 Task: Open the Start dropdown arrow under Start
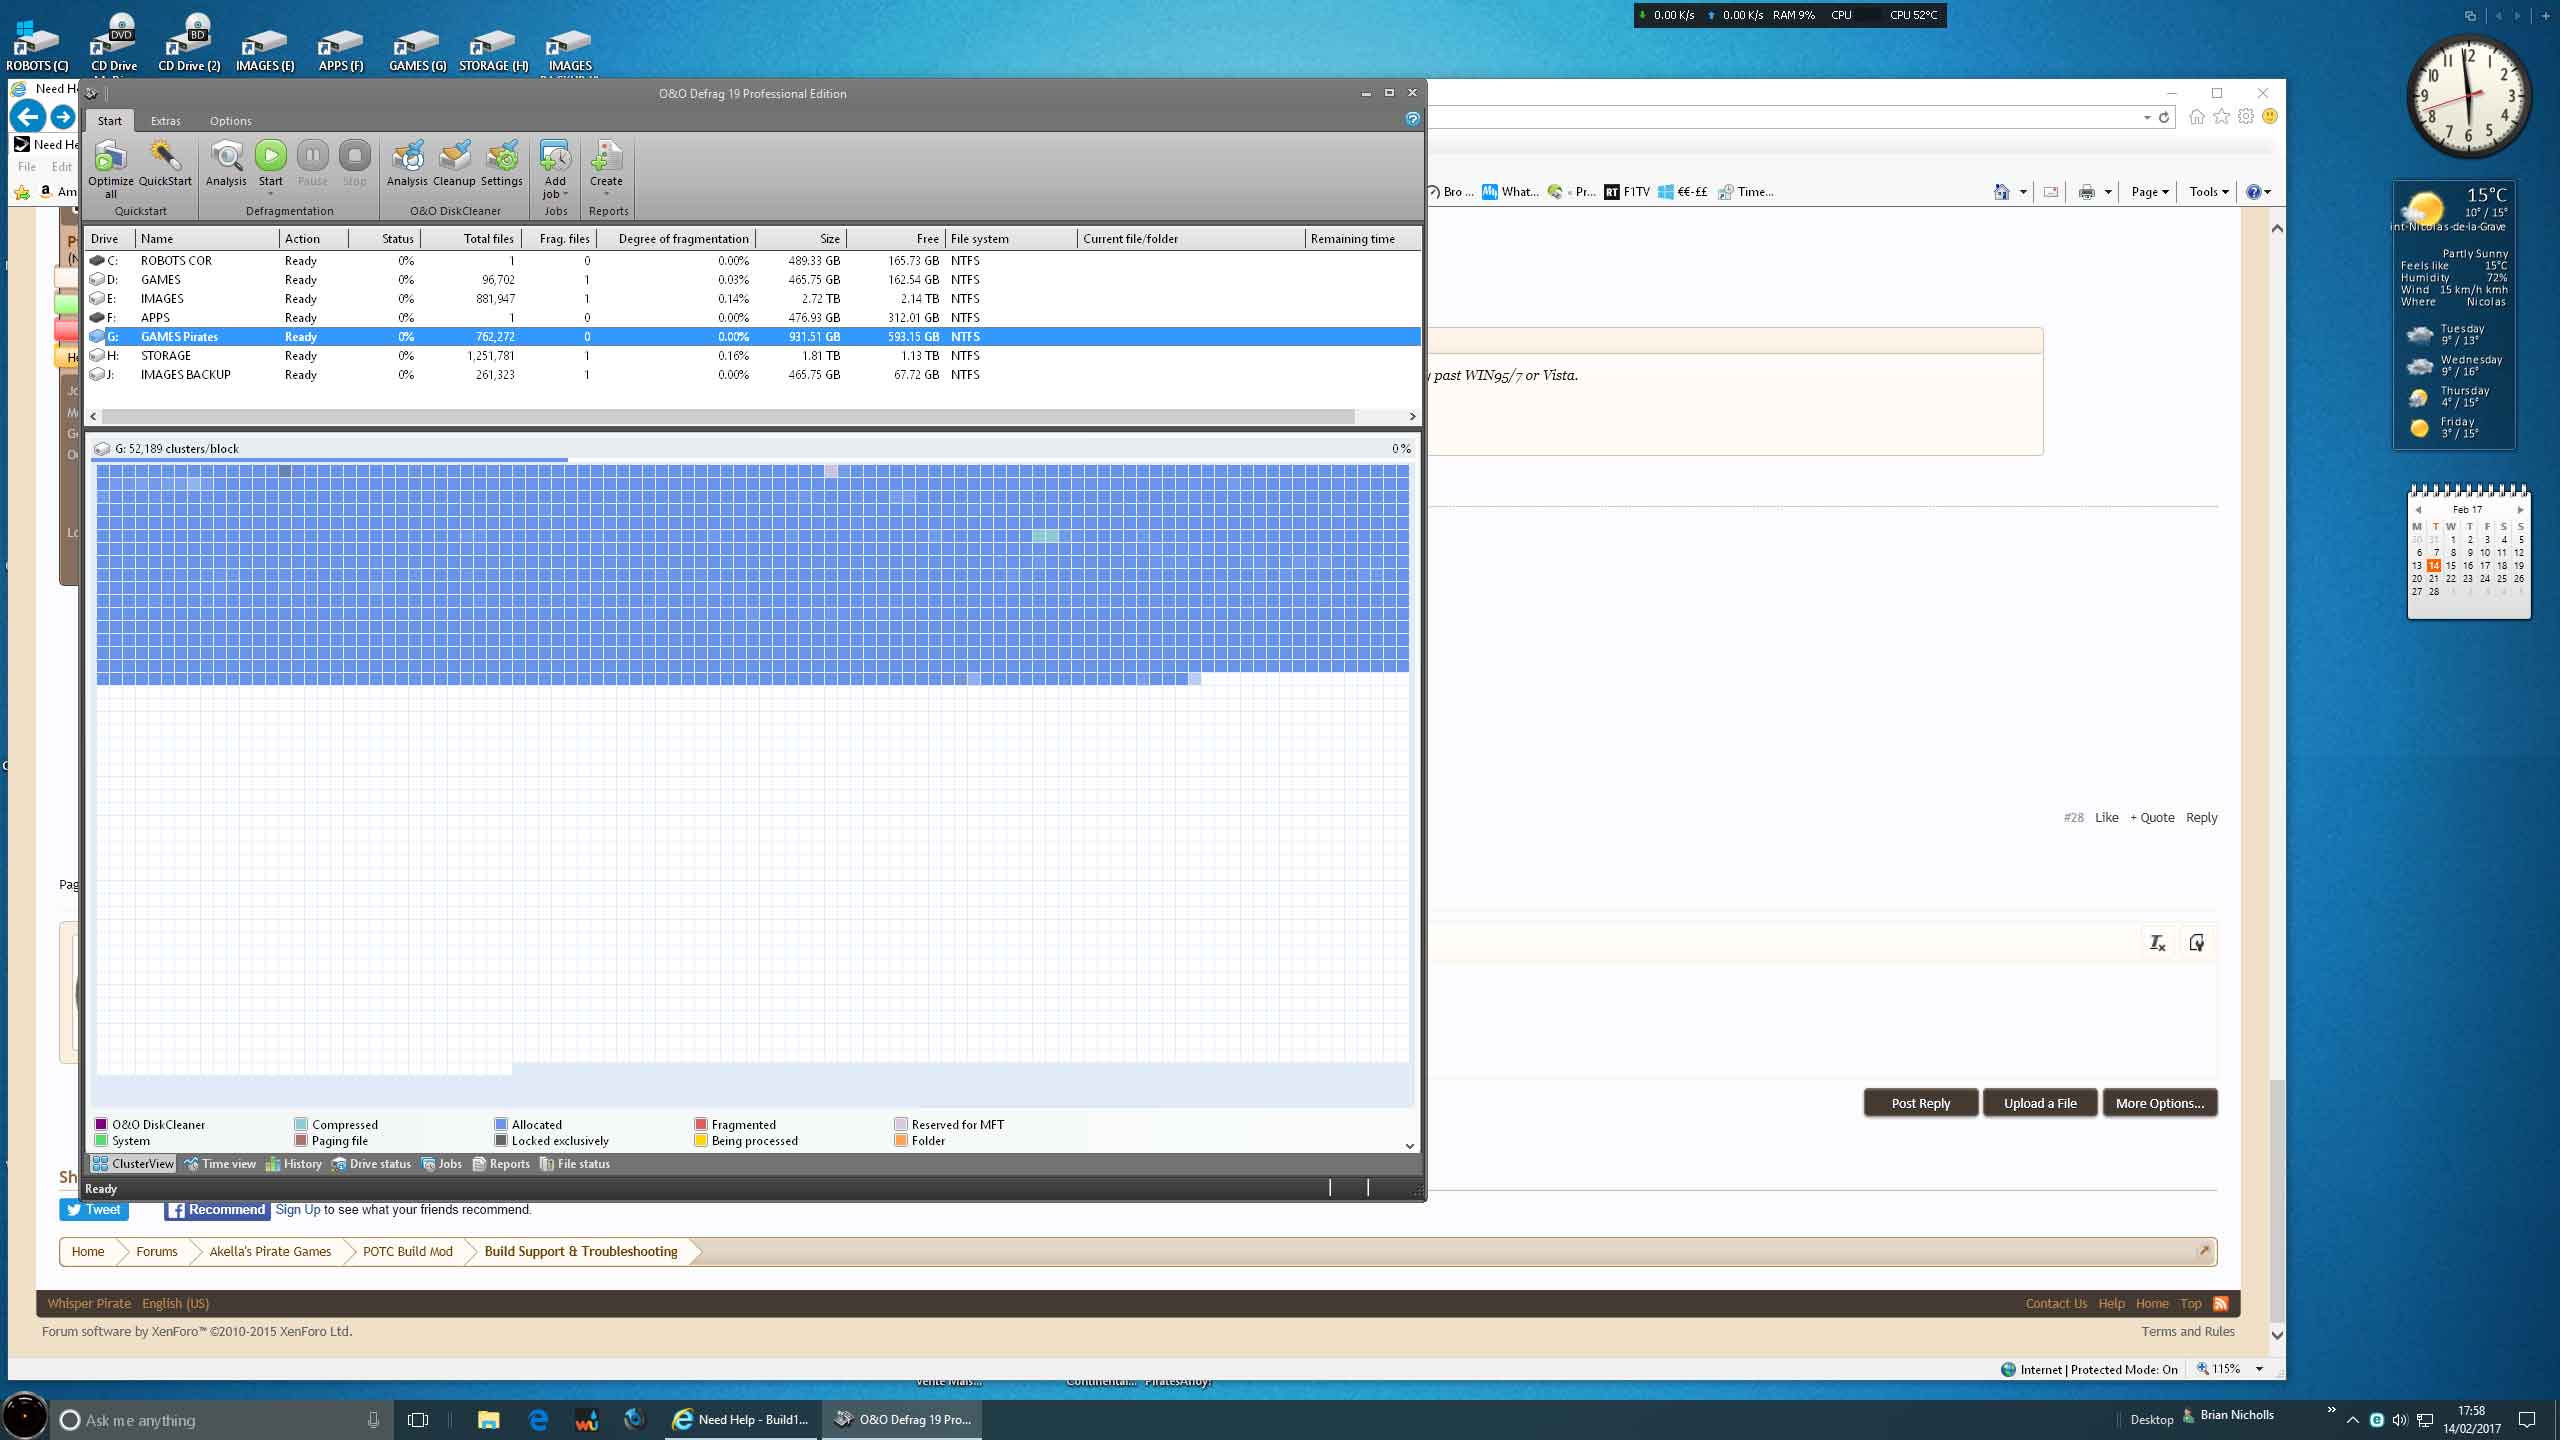pyautogui.click(x=271, y=194)
